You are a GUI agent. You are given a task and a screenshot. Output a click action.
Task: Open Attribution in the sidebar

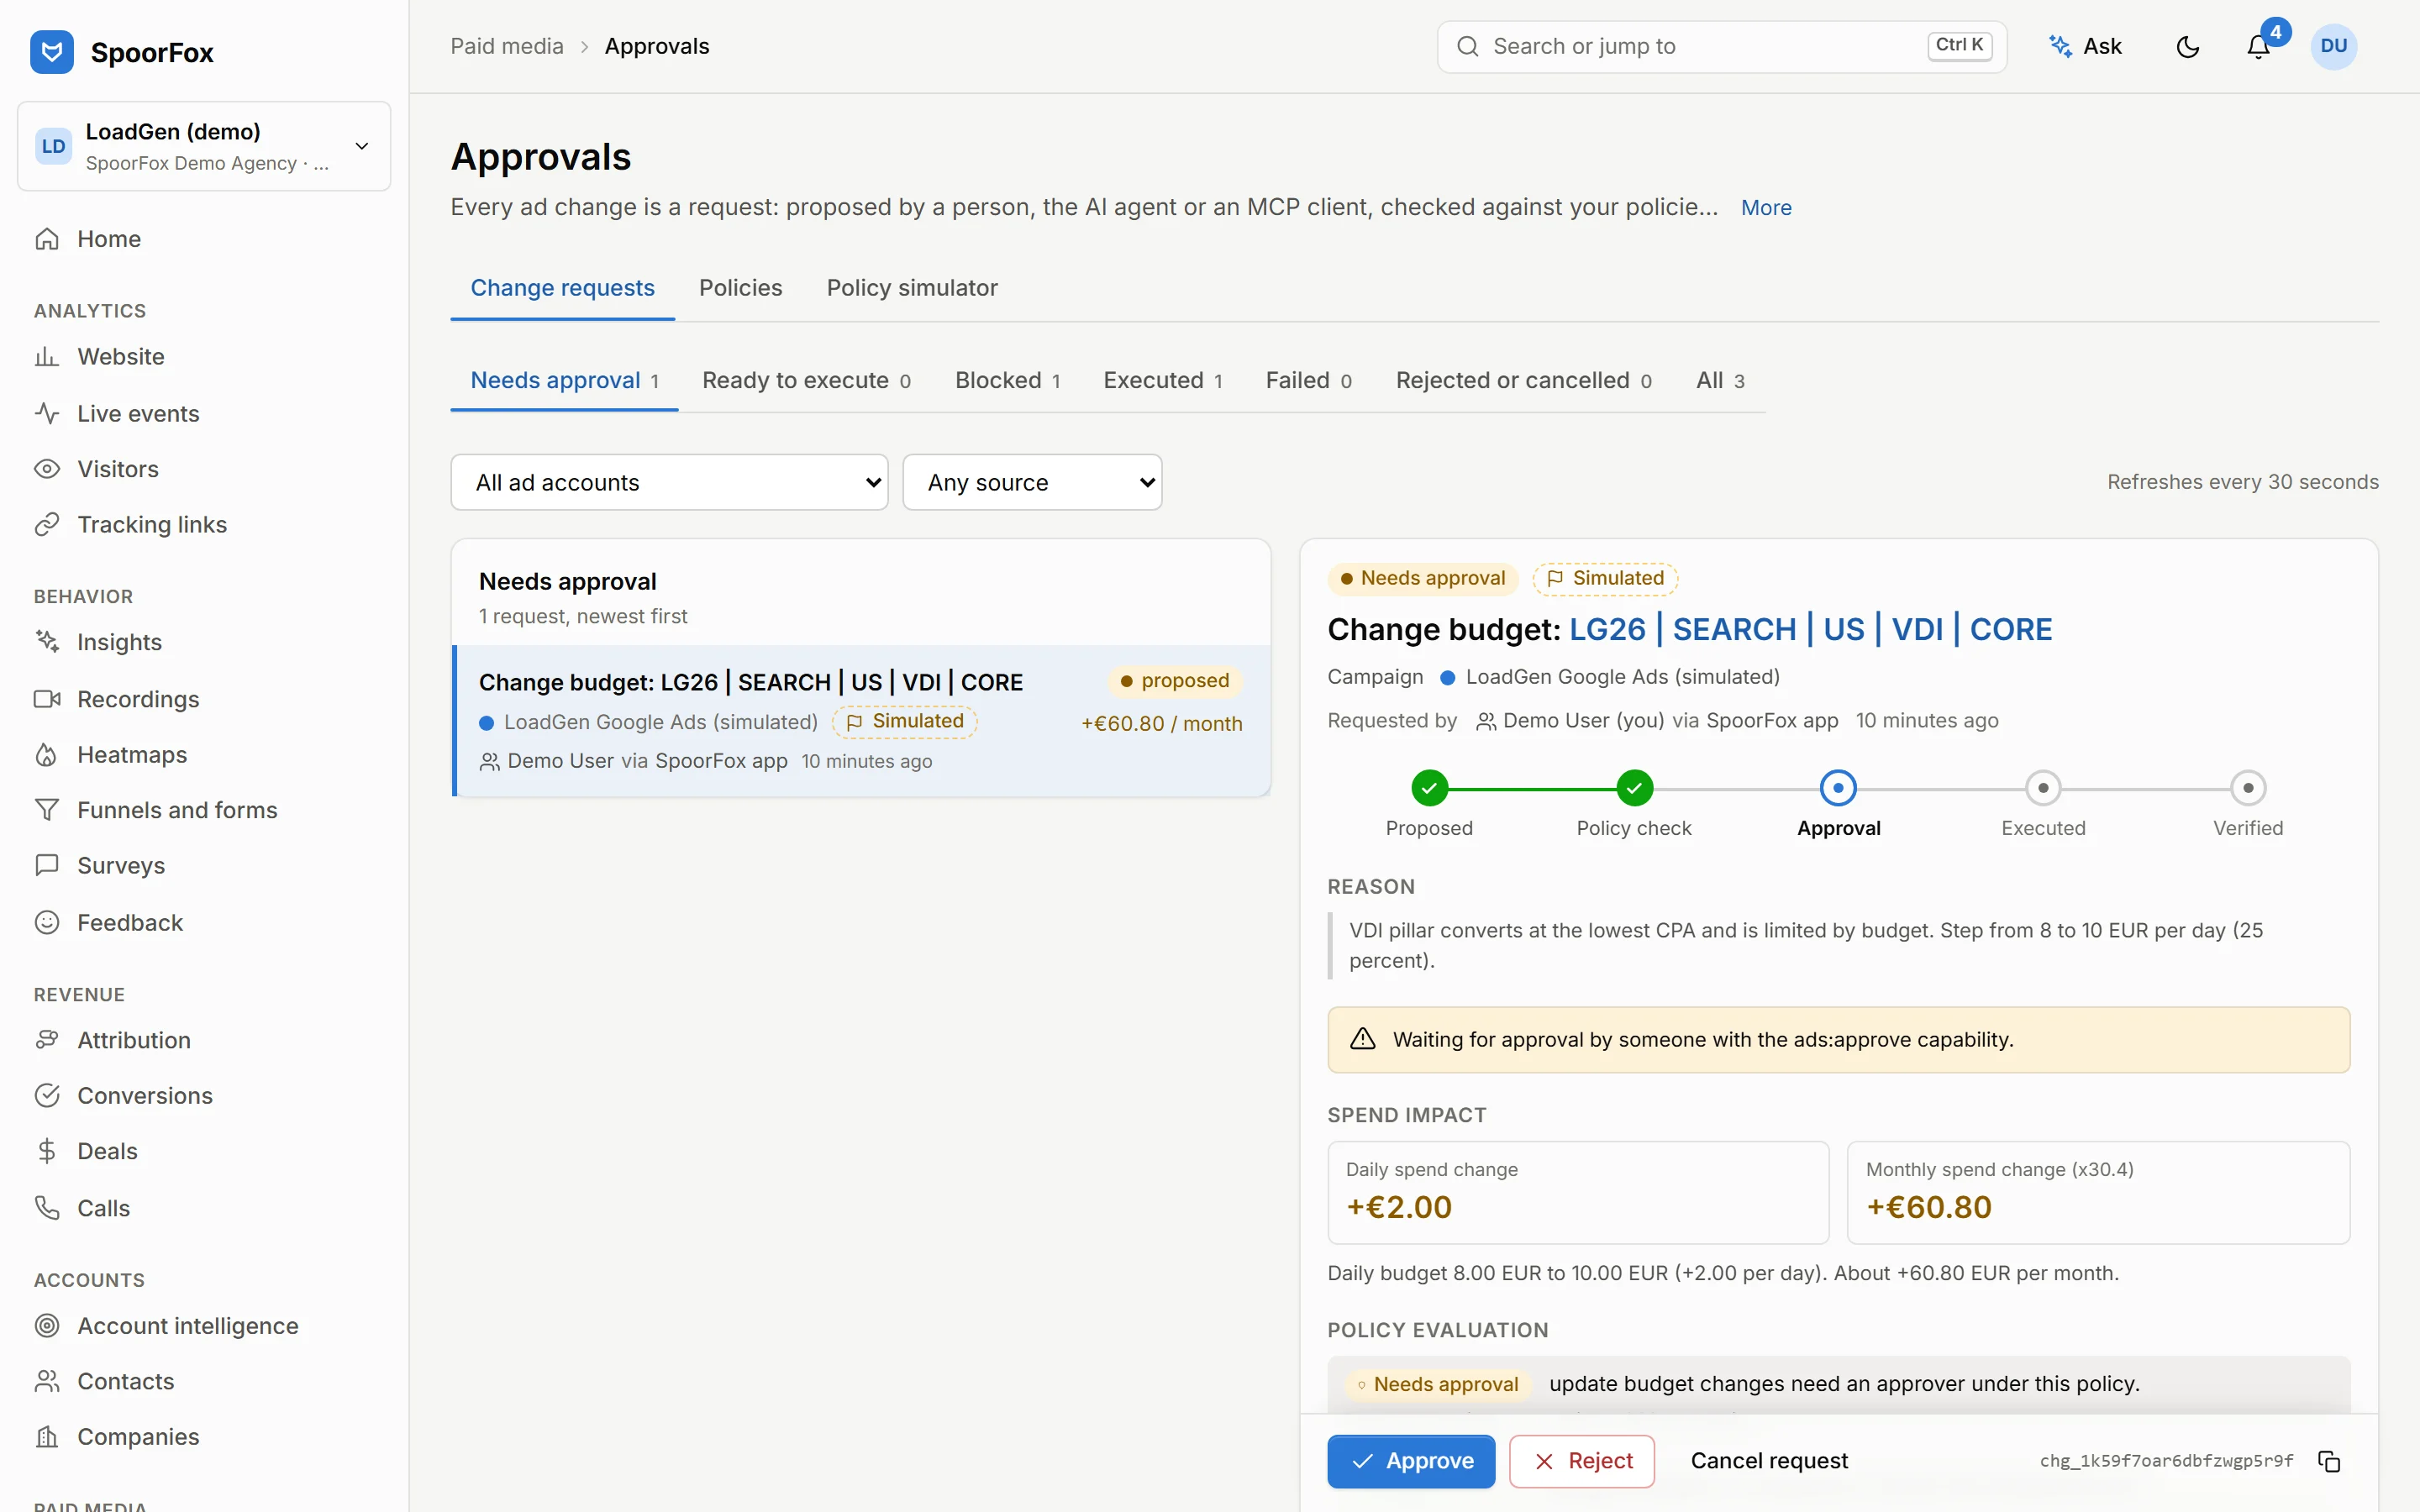point(203,1040)
